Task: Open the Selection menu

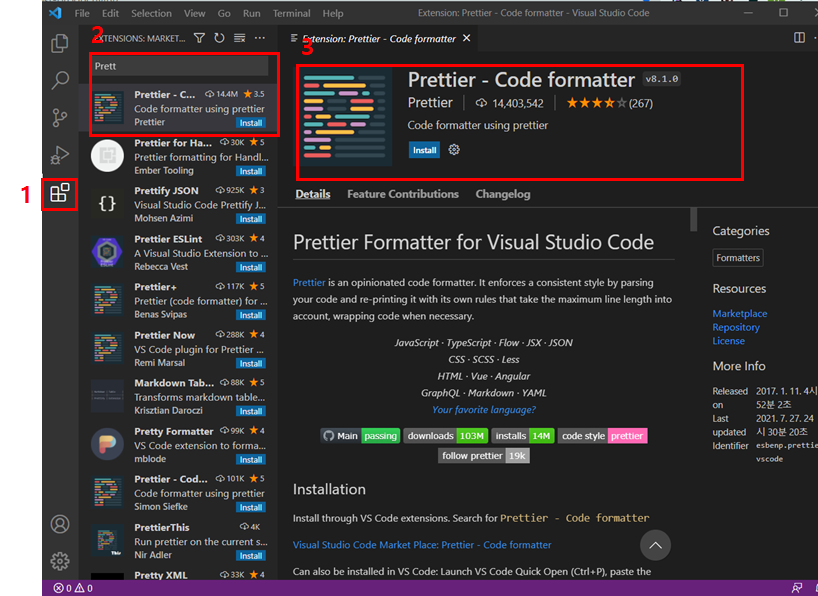Action: tap(151, 14)
